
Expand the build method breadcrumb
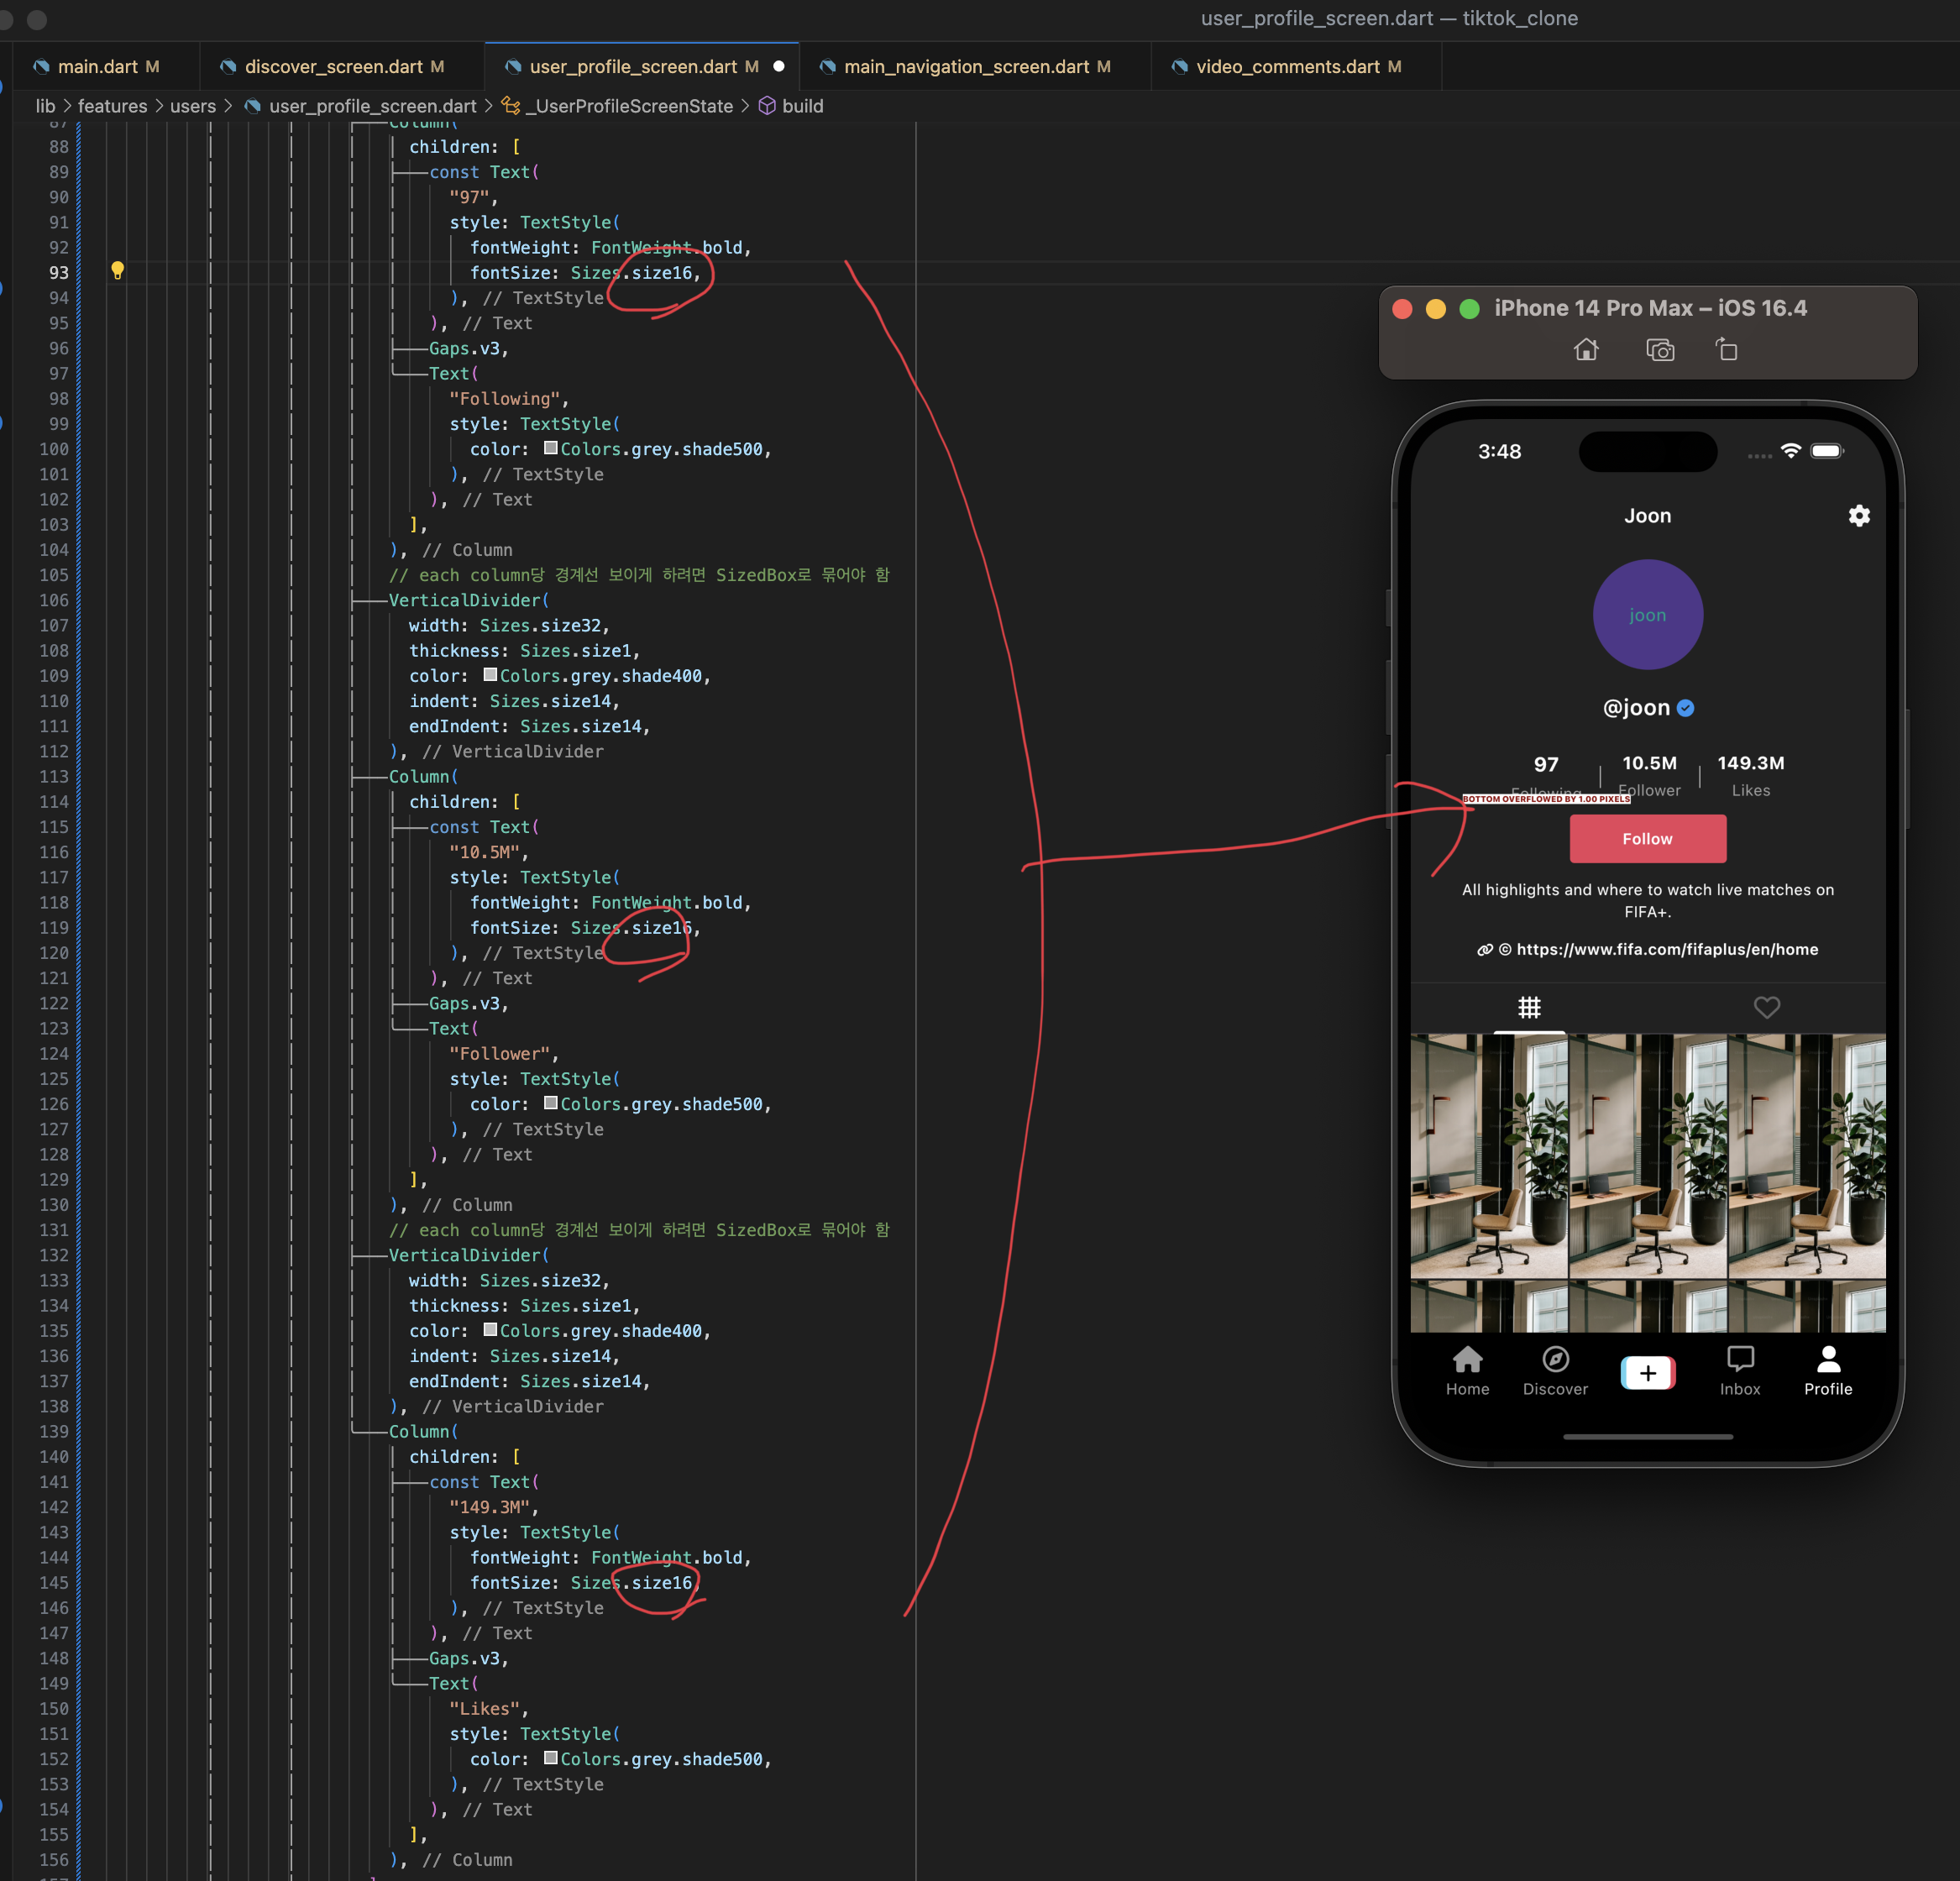[x=802, y=106]
